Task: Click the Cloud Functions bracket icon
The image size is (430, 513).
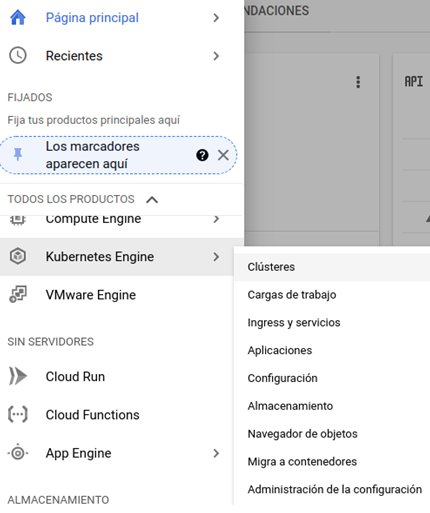Action: (x=18, y=414)
